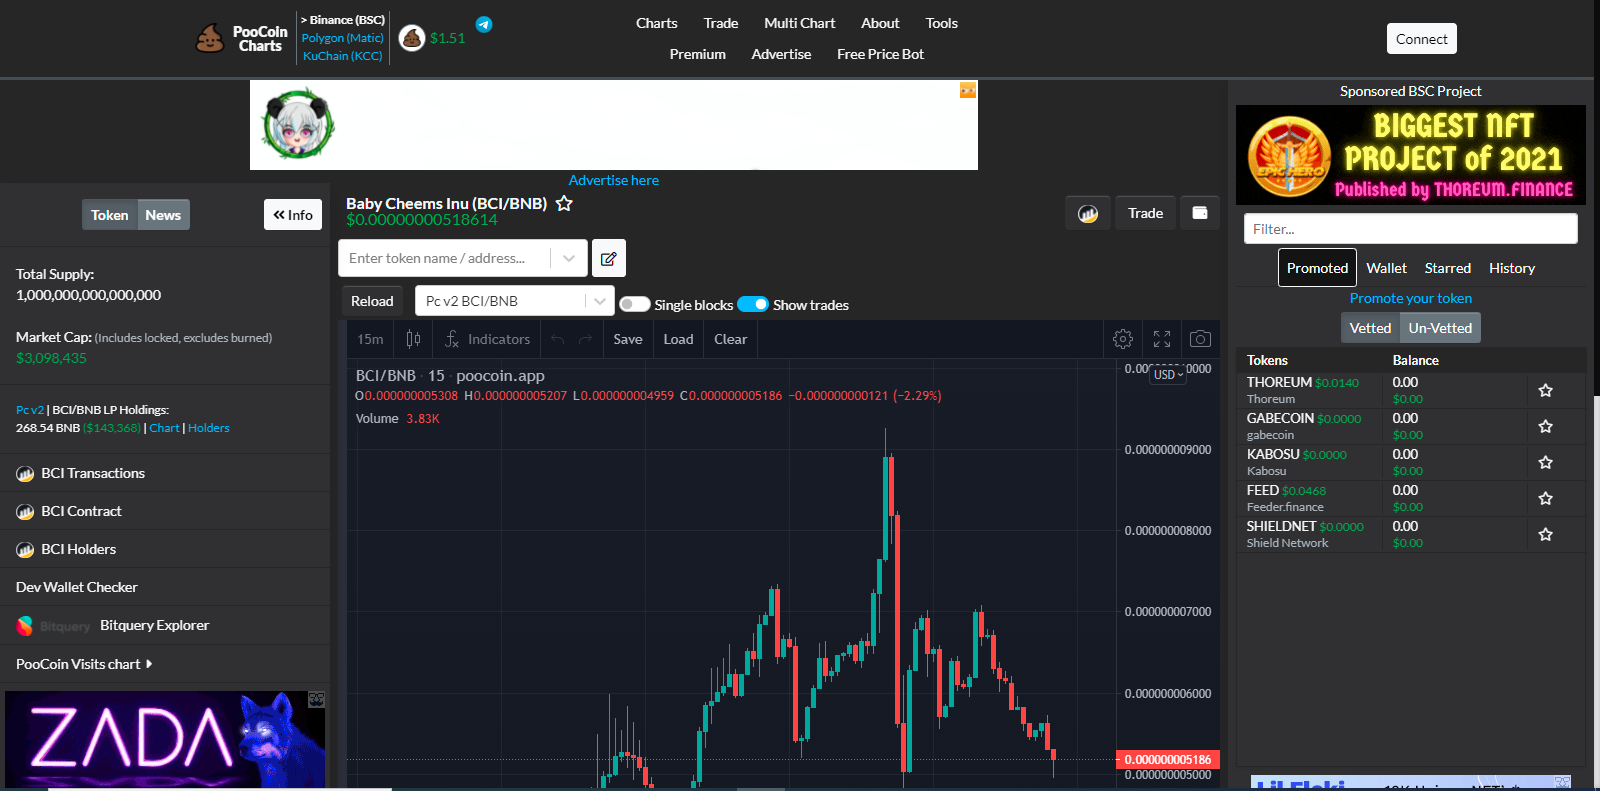Screen dimensions: 1600x791
Task: Open Bitquery Explorer link
Action: click(x=154, y=625)
